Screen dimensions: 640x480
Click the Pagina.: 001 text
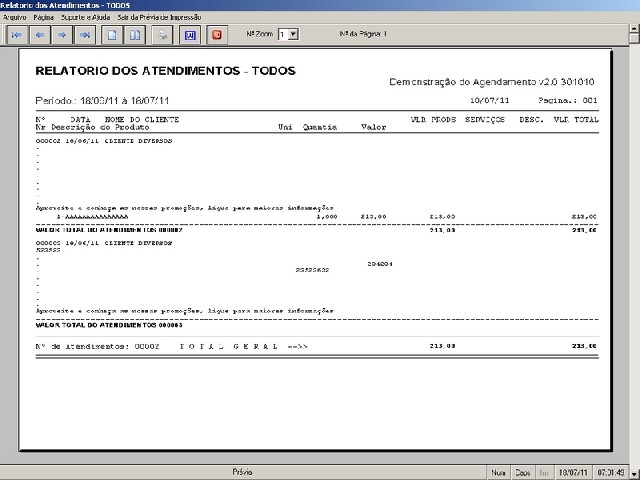coord(568,100)
